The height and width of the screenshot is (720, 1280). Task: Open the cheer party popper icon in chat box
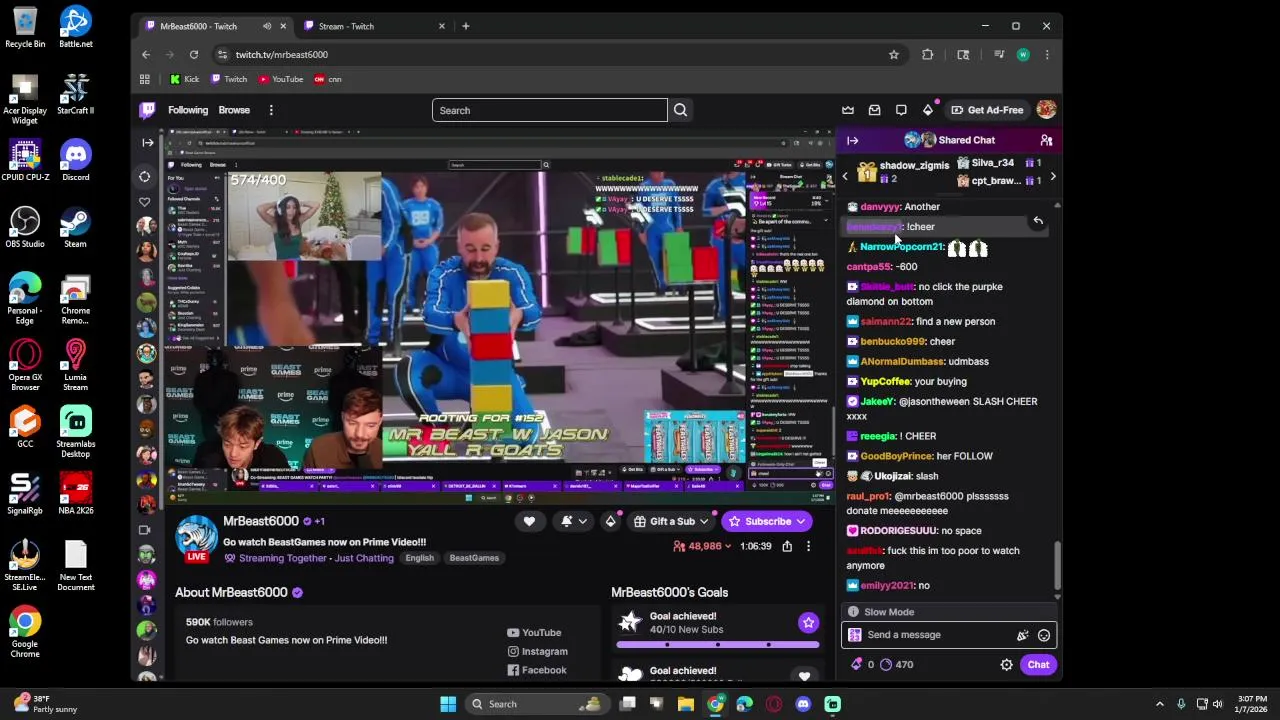coord(1022,635)
